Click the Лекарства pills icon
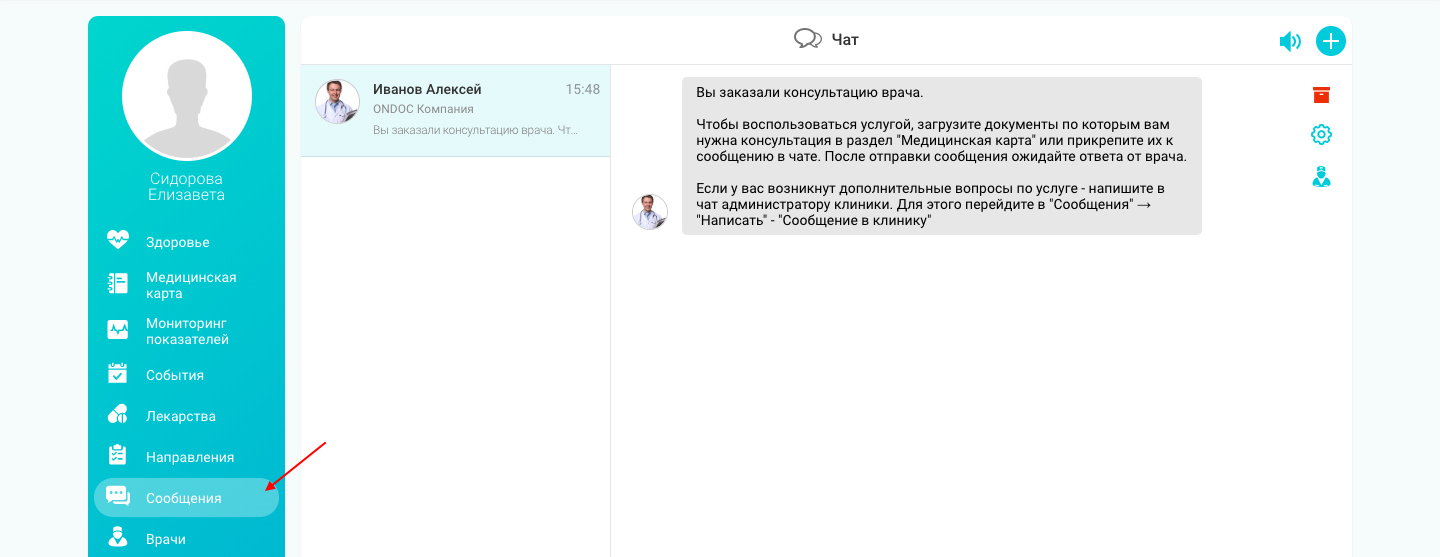Viewport: 1440px width, 557px height. (x=118, y=415)
